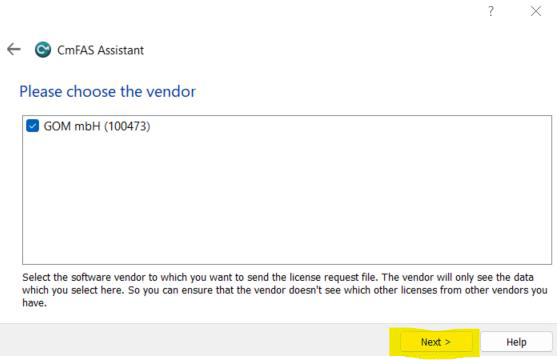Click the gray footer bar beside Next
The width and height of the screenshot is (557, 361).
coord(195,340)
